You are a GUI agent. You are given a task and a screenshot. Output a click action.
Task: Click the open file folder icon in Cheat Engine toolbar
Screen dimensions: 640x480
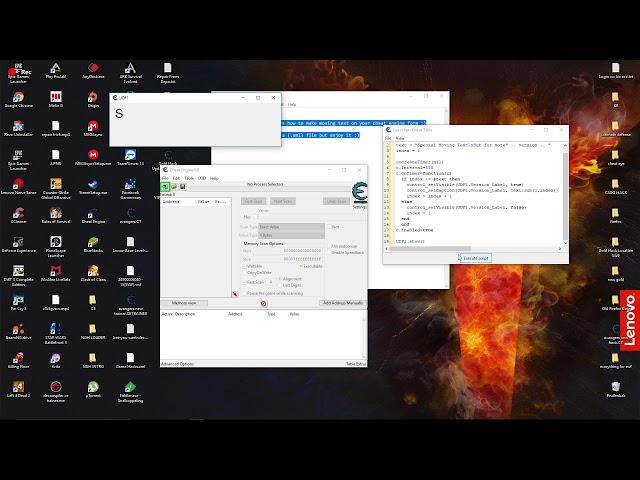click(x=174, y=187)
